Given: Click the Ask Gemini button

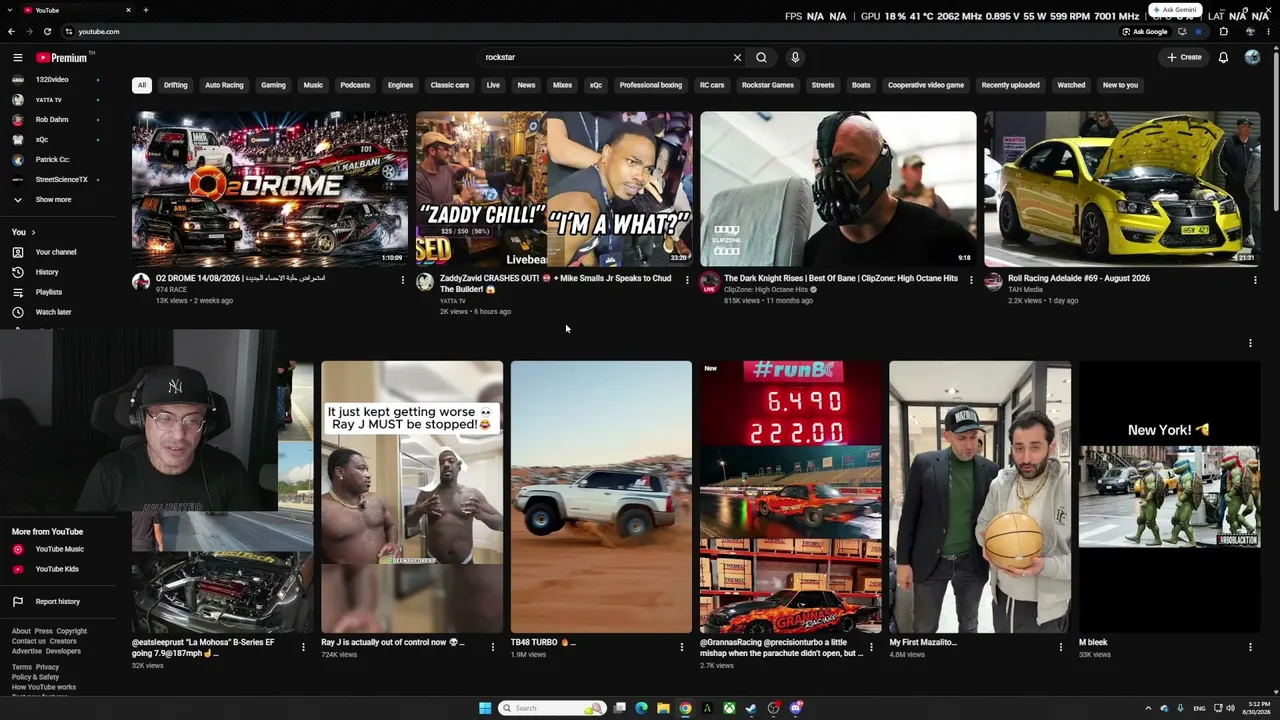Looking at the screenshot, I should click(1175, 10).
